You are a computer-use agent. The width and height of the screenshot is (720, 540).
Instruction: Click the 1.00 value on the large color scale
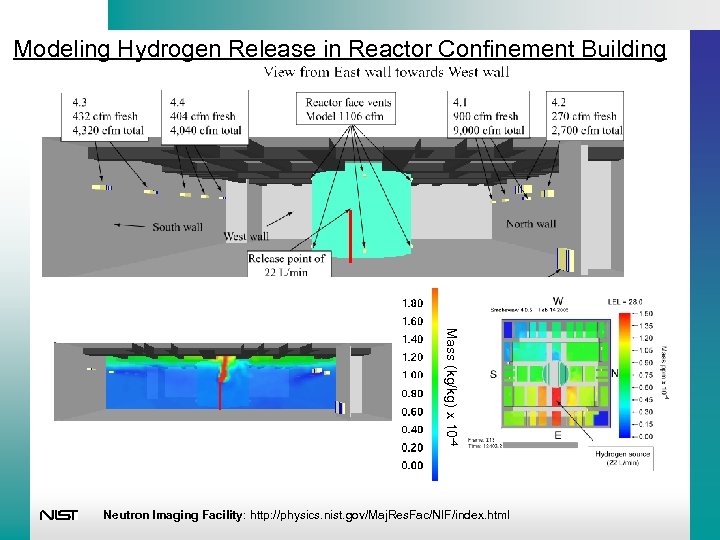pos(412,375)
